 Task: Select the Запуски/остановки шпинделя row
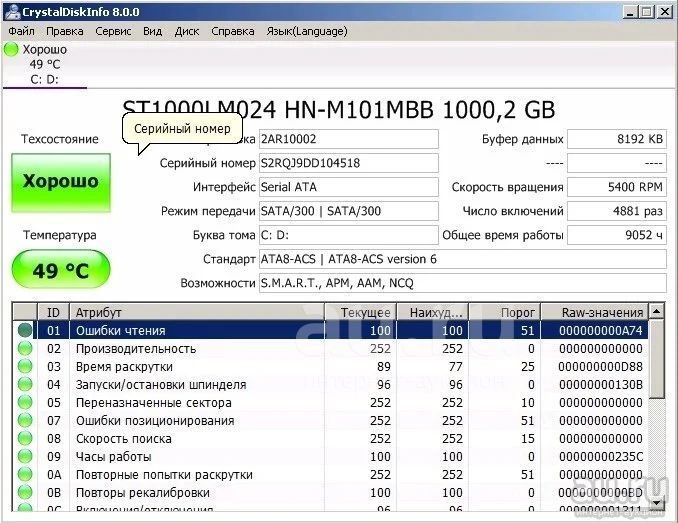point(331,384)
